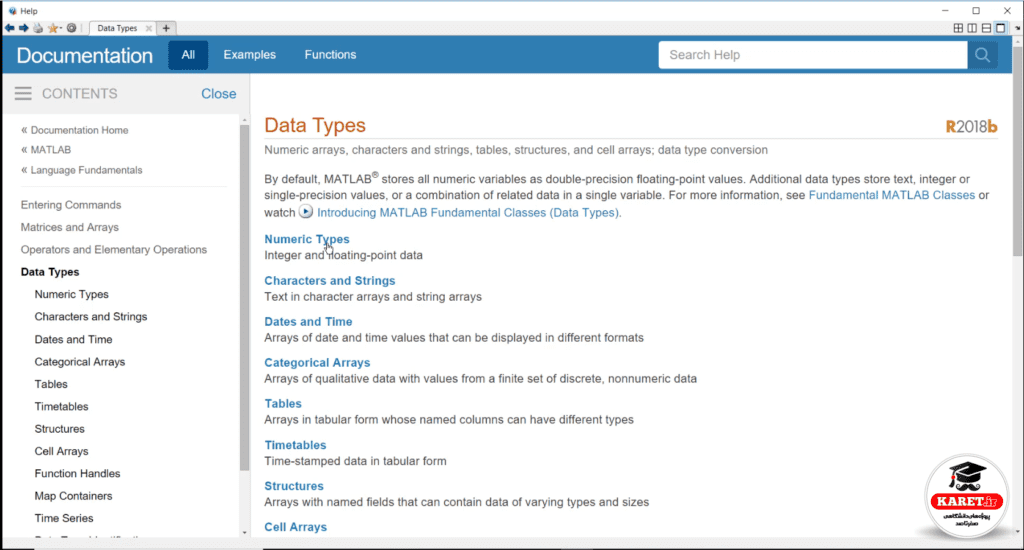This screenshot has height=550, width=1024.
Task: Select the bold Data Types contents entry
Action: [x=50, y=272]
